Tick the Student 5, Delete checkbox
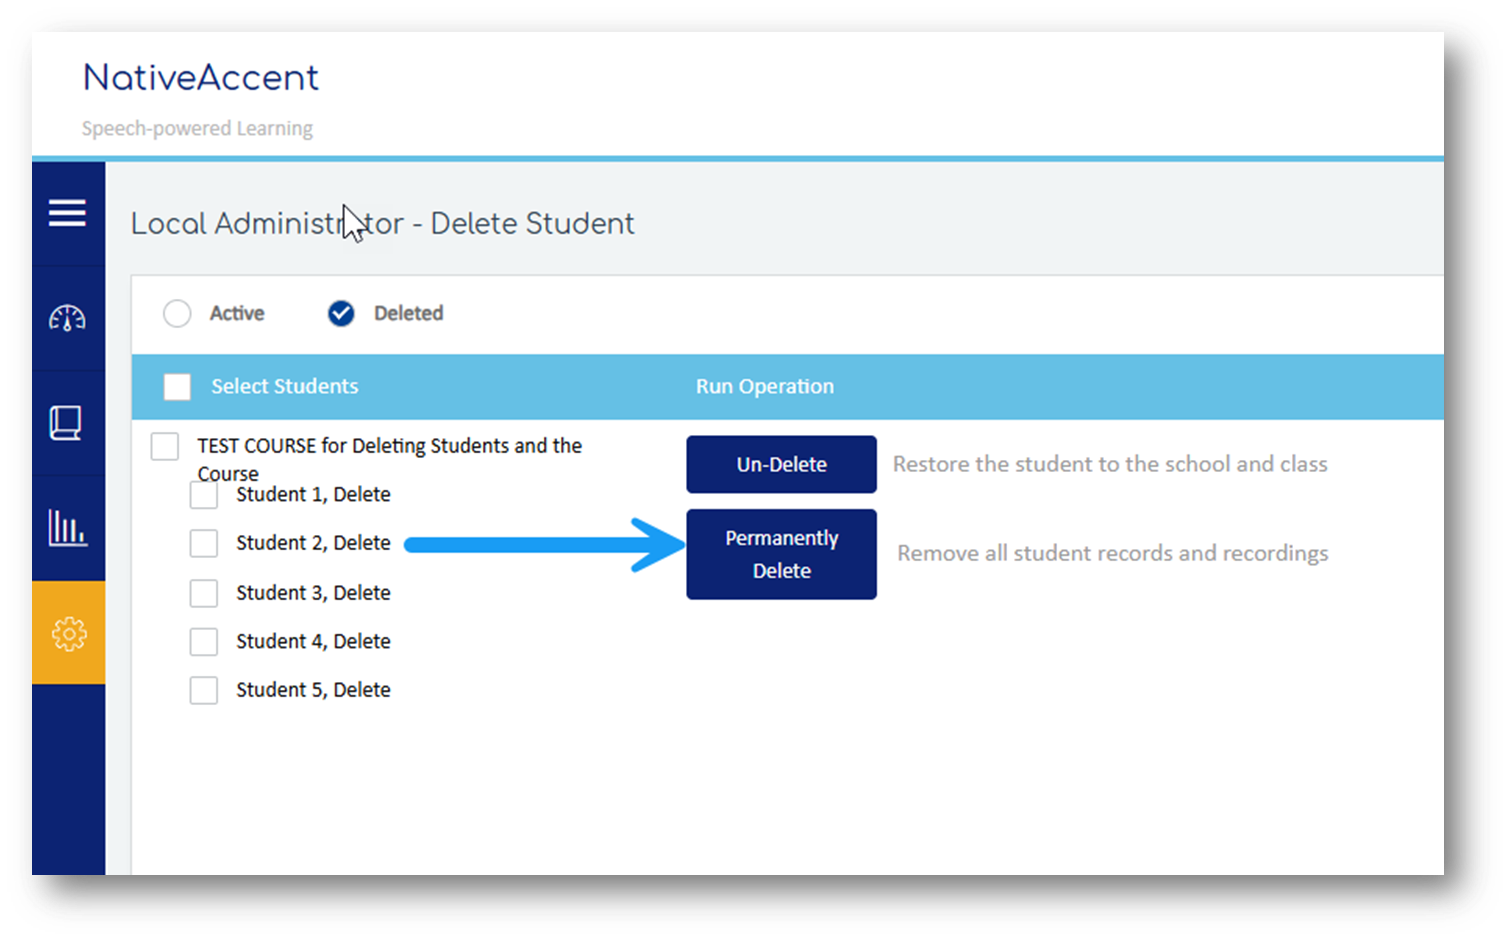The height and width of the screenshot is (940, 1509). (x=204, y=690)
